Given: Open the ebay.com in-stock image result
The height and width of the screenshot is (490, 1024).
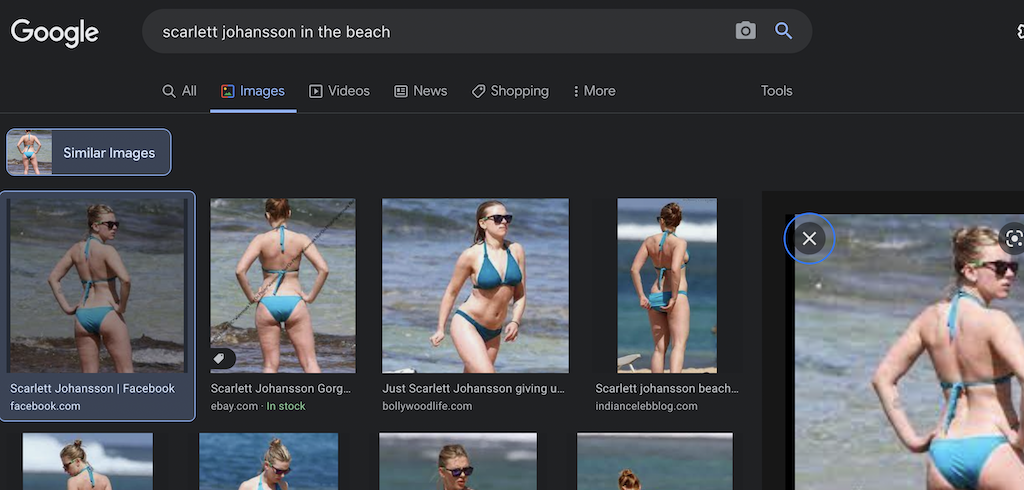Looking at the screenshot, I should (282, 285).
